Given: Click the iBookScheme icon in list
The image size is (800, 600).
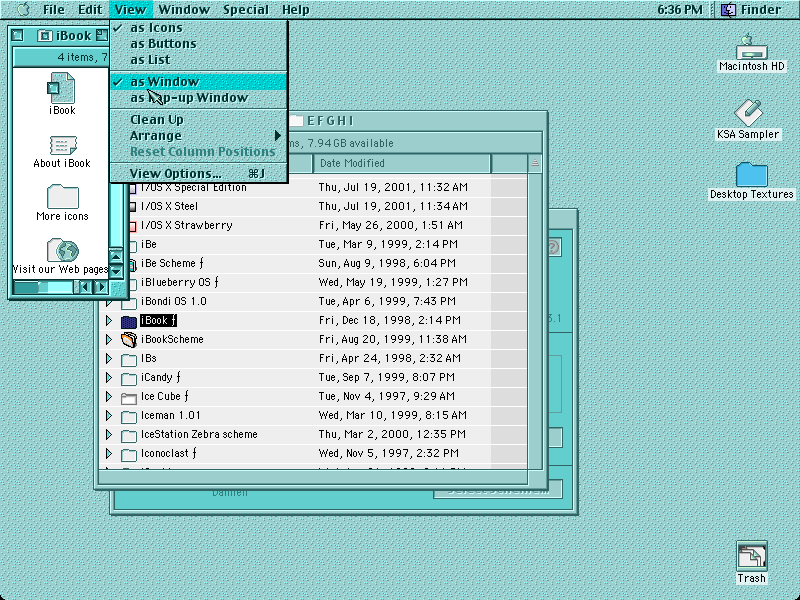Looking at the screenshot, I should pyautogui.click(x=129, y=340).
